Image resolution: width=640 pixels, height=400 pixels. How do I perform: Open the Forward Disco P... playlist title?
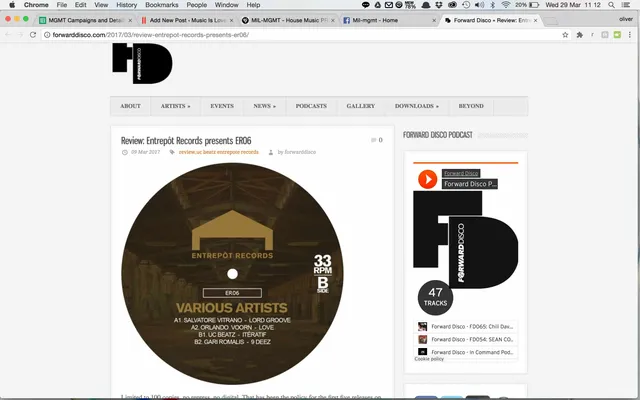pos(470,184)
